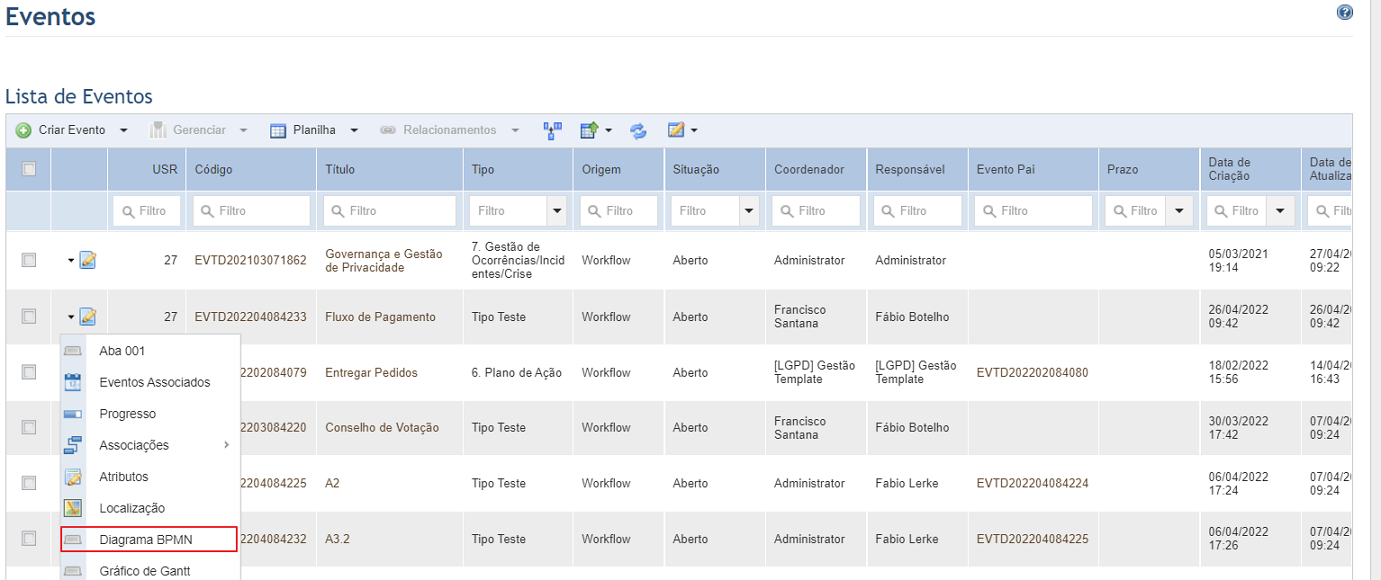Click the Evento Pai filter field
Image resolution: width=1381 pixels, height=580 pixels.
1034,211
